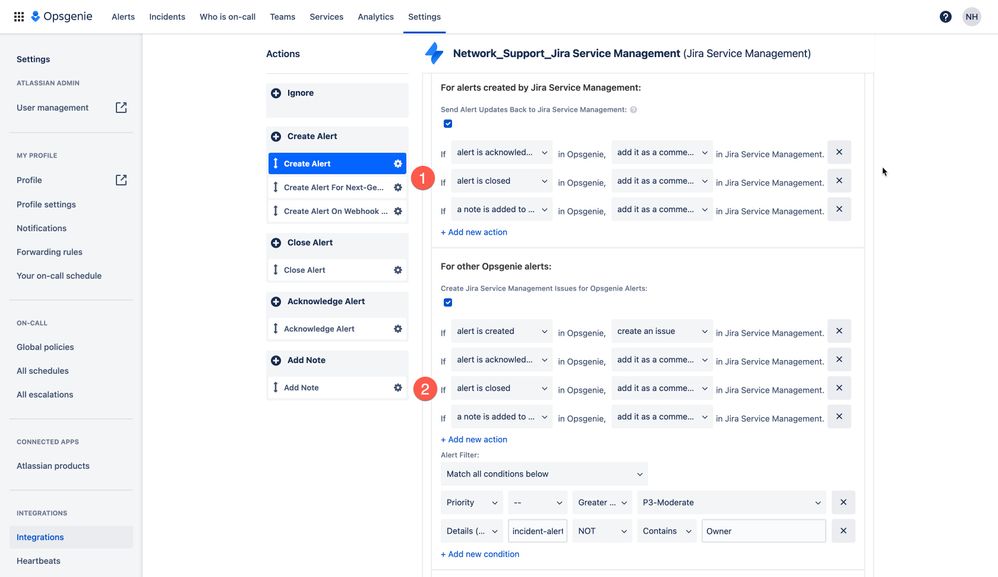Open the 'Greater ...' operator dropdown
This screenshot has height=577, width=998.
[x=602, y=503]
